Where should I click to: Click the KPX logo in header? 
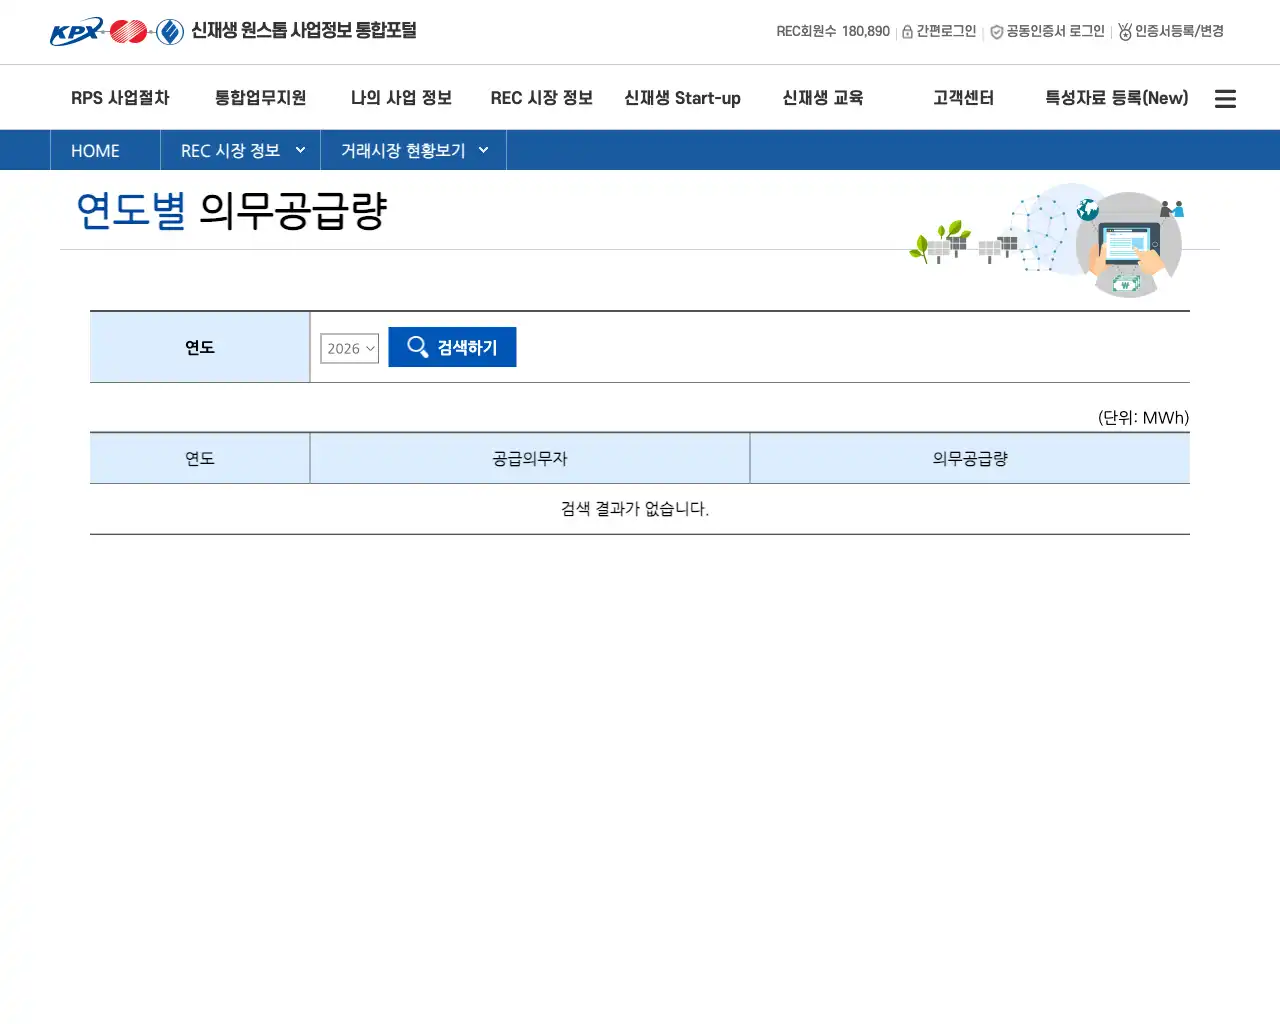[77, 32]
